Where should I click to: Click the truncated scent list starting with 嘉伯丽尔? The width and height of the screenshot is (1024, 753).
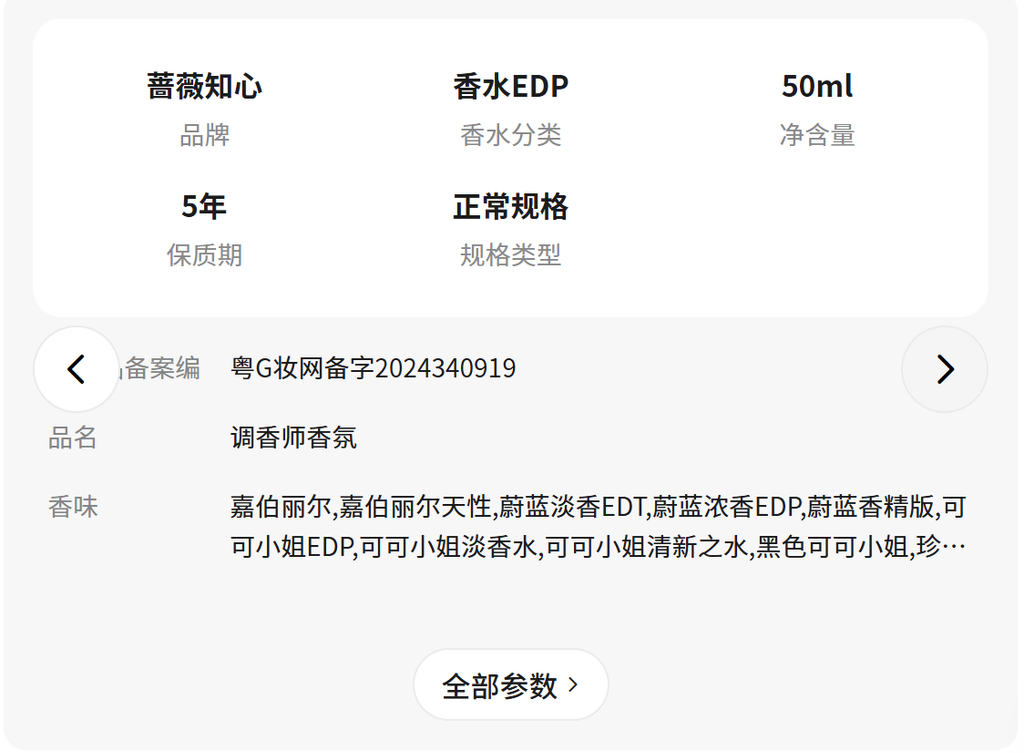tap(597, 527)
